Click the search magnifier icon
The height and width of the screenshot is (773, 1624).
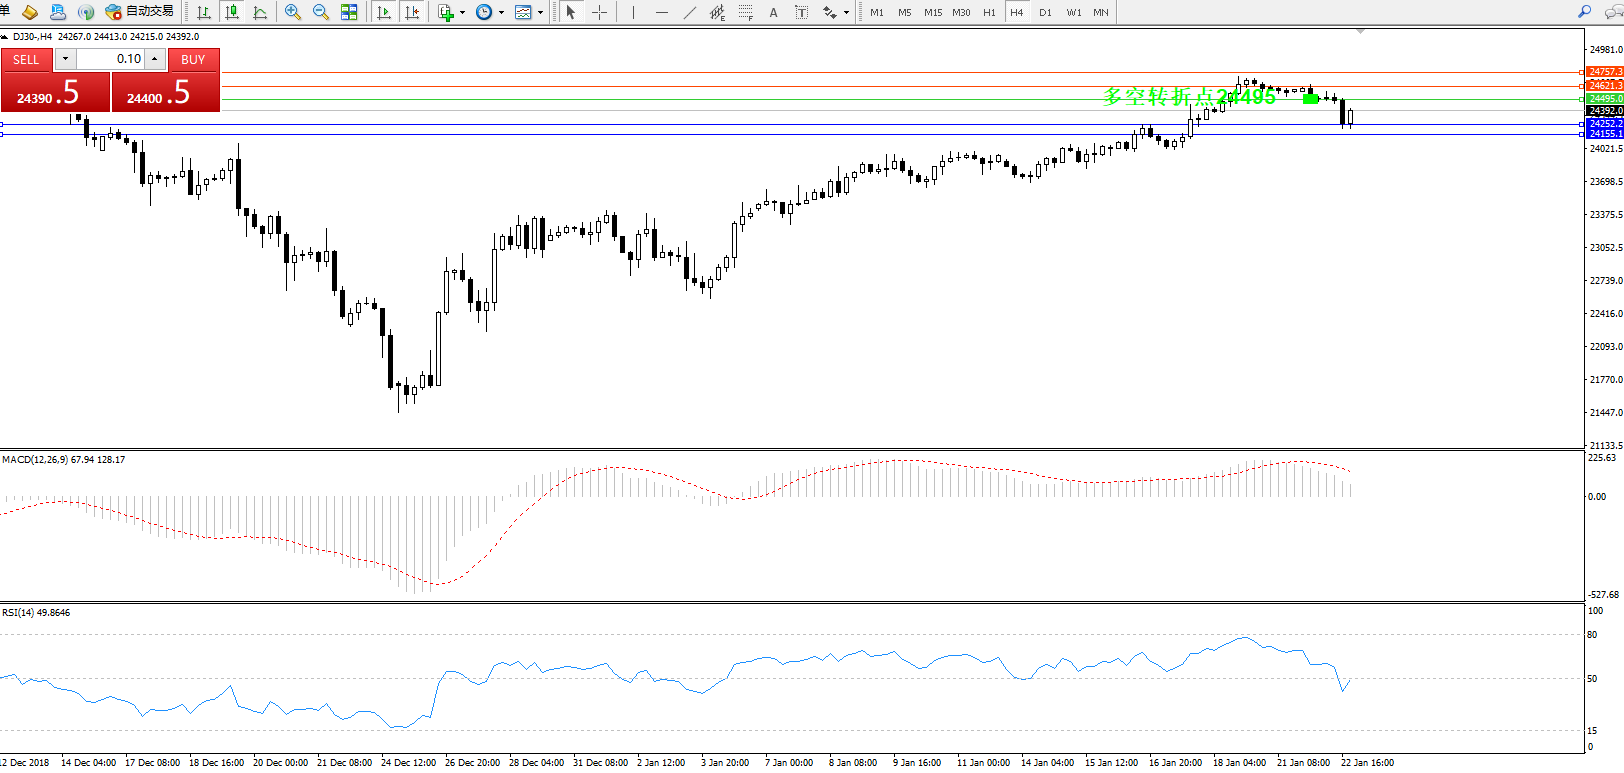[x=1584, y=12]
